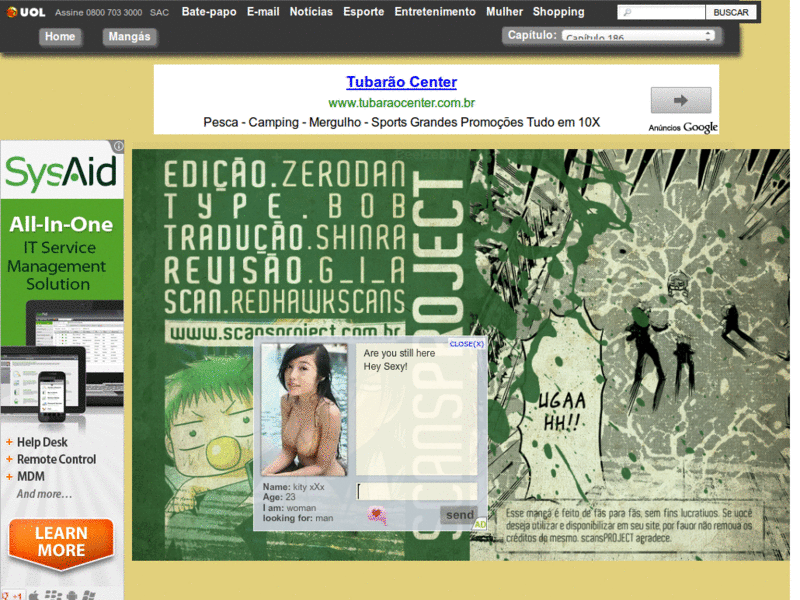Click the chat profile photo thumbnail
The image size is (800, 600).
point(305,410)
